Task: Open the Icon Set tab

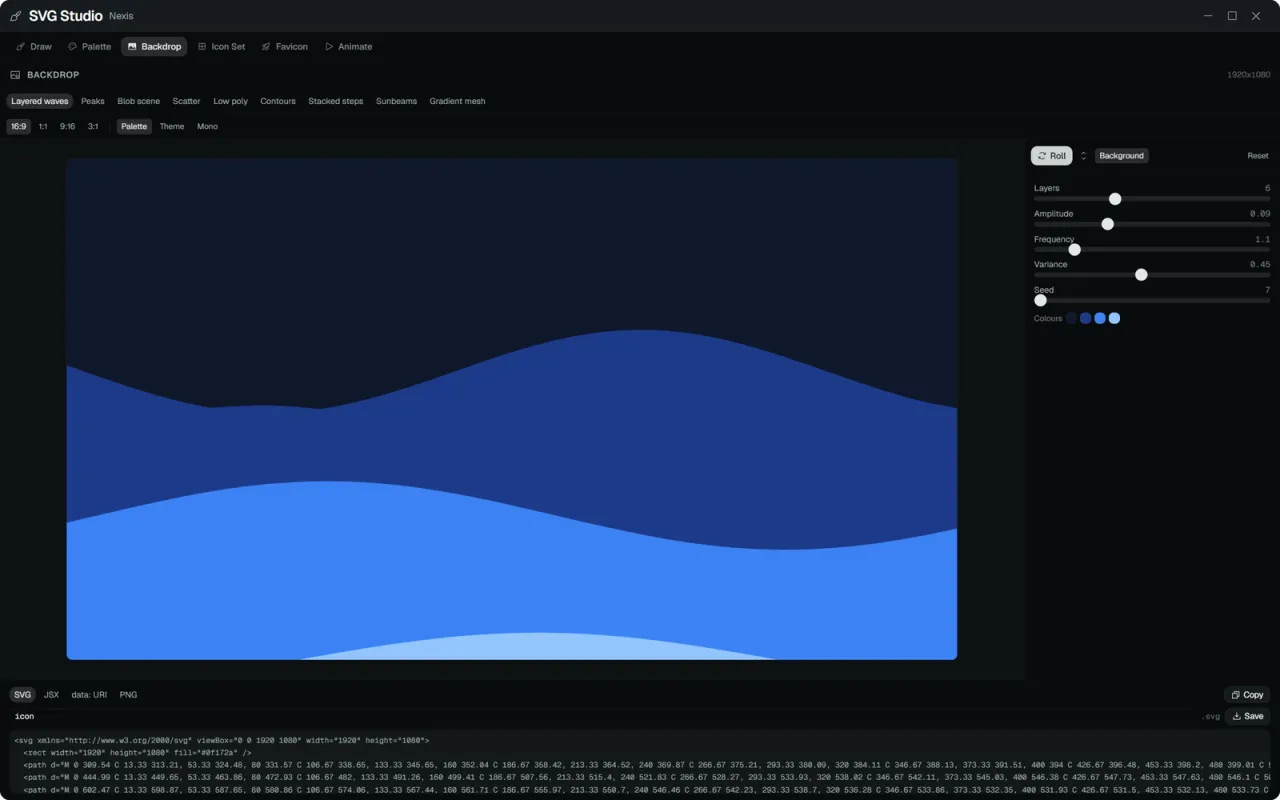Action: pyautogui.click(x=221, y=47)
